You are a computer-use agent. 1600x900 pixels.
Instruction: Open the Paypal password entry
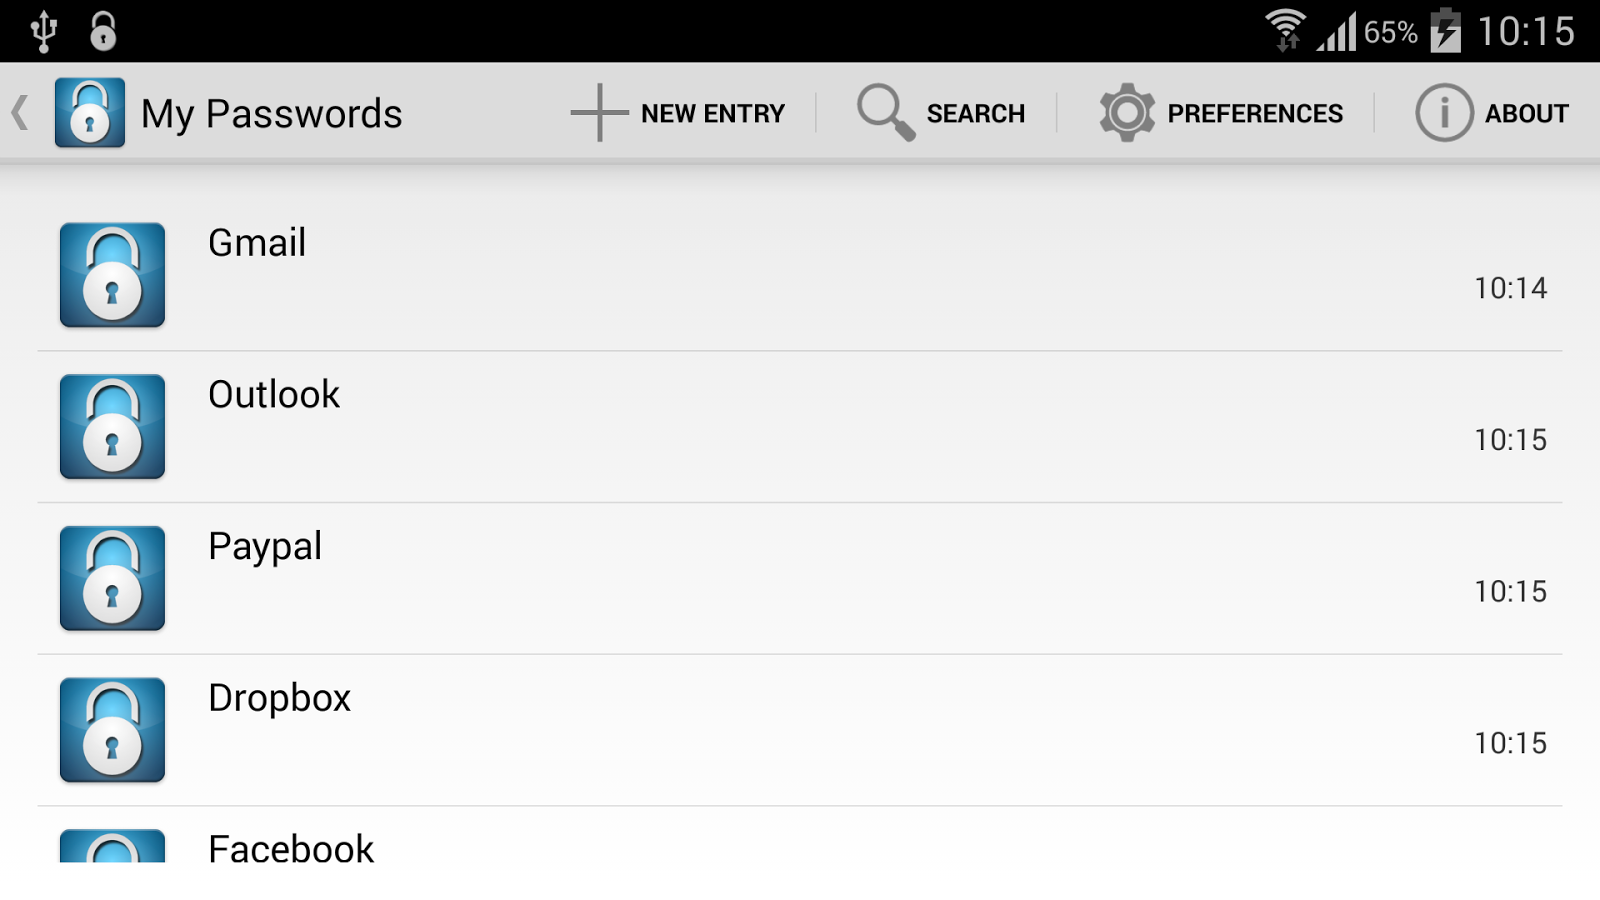point(700,578)
